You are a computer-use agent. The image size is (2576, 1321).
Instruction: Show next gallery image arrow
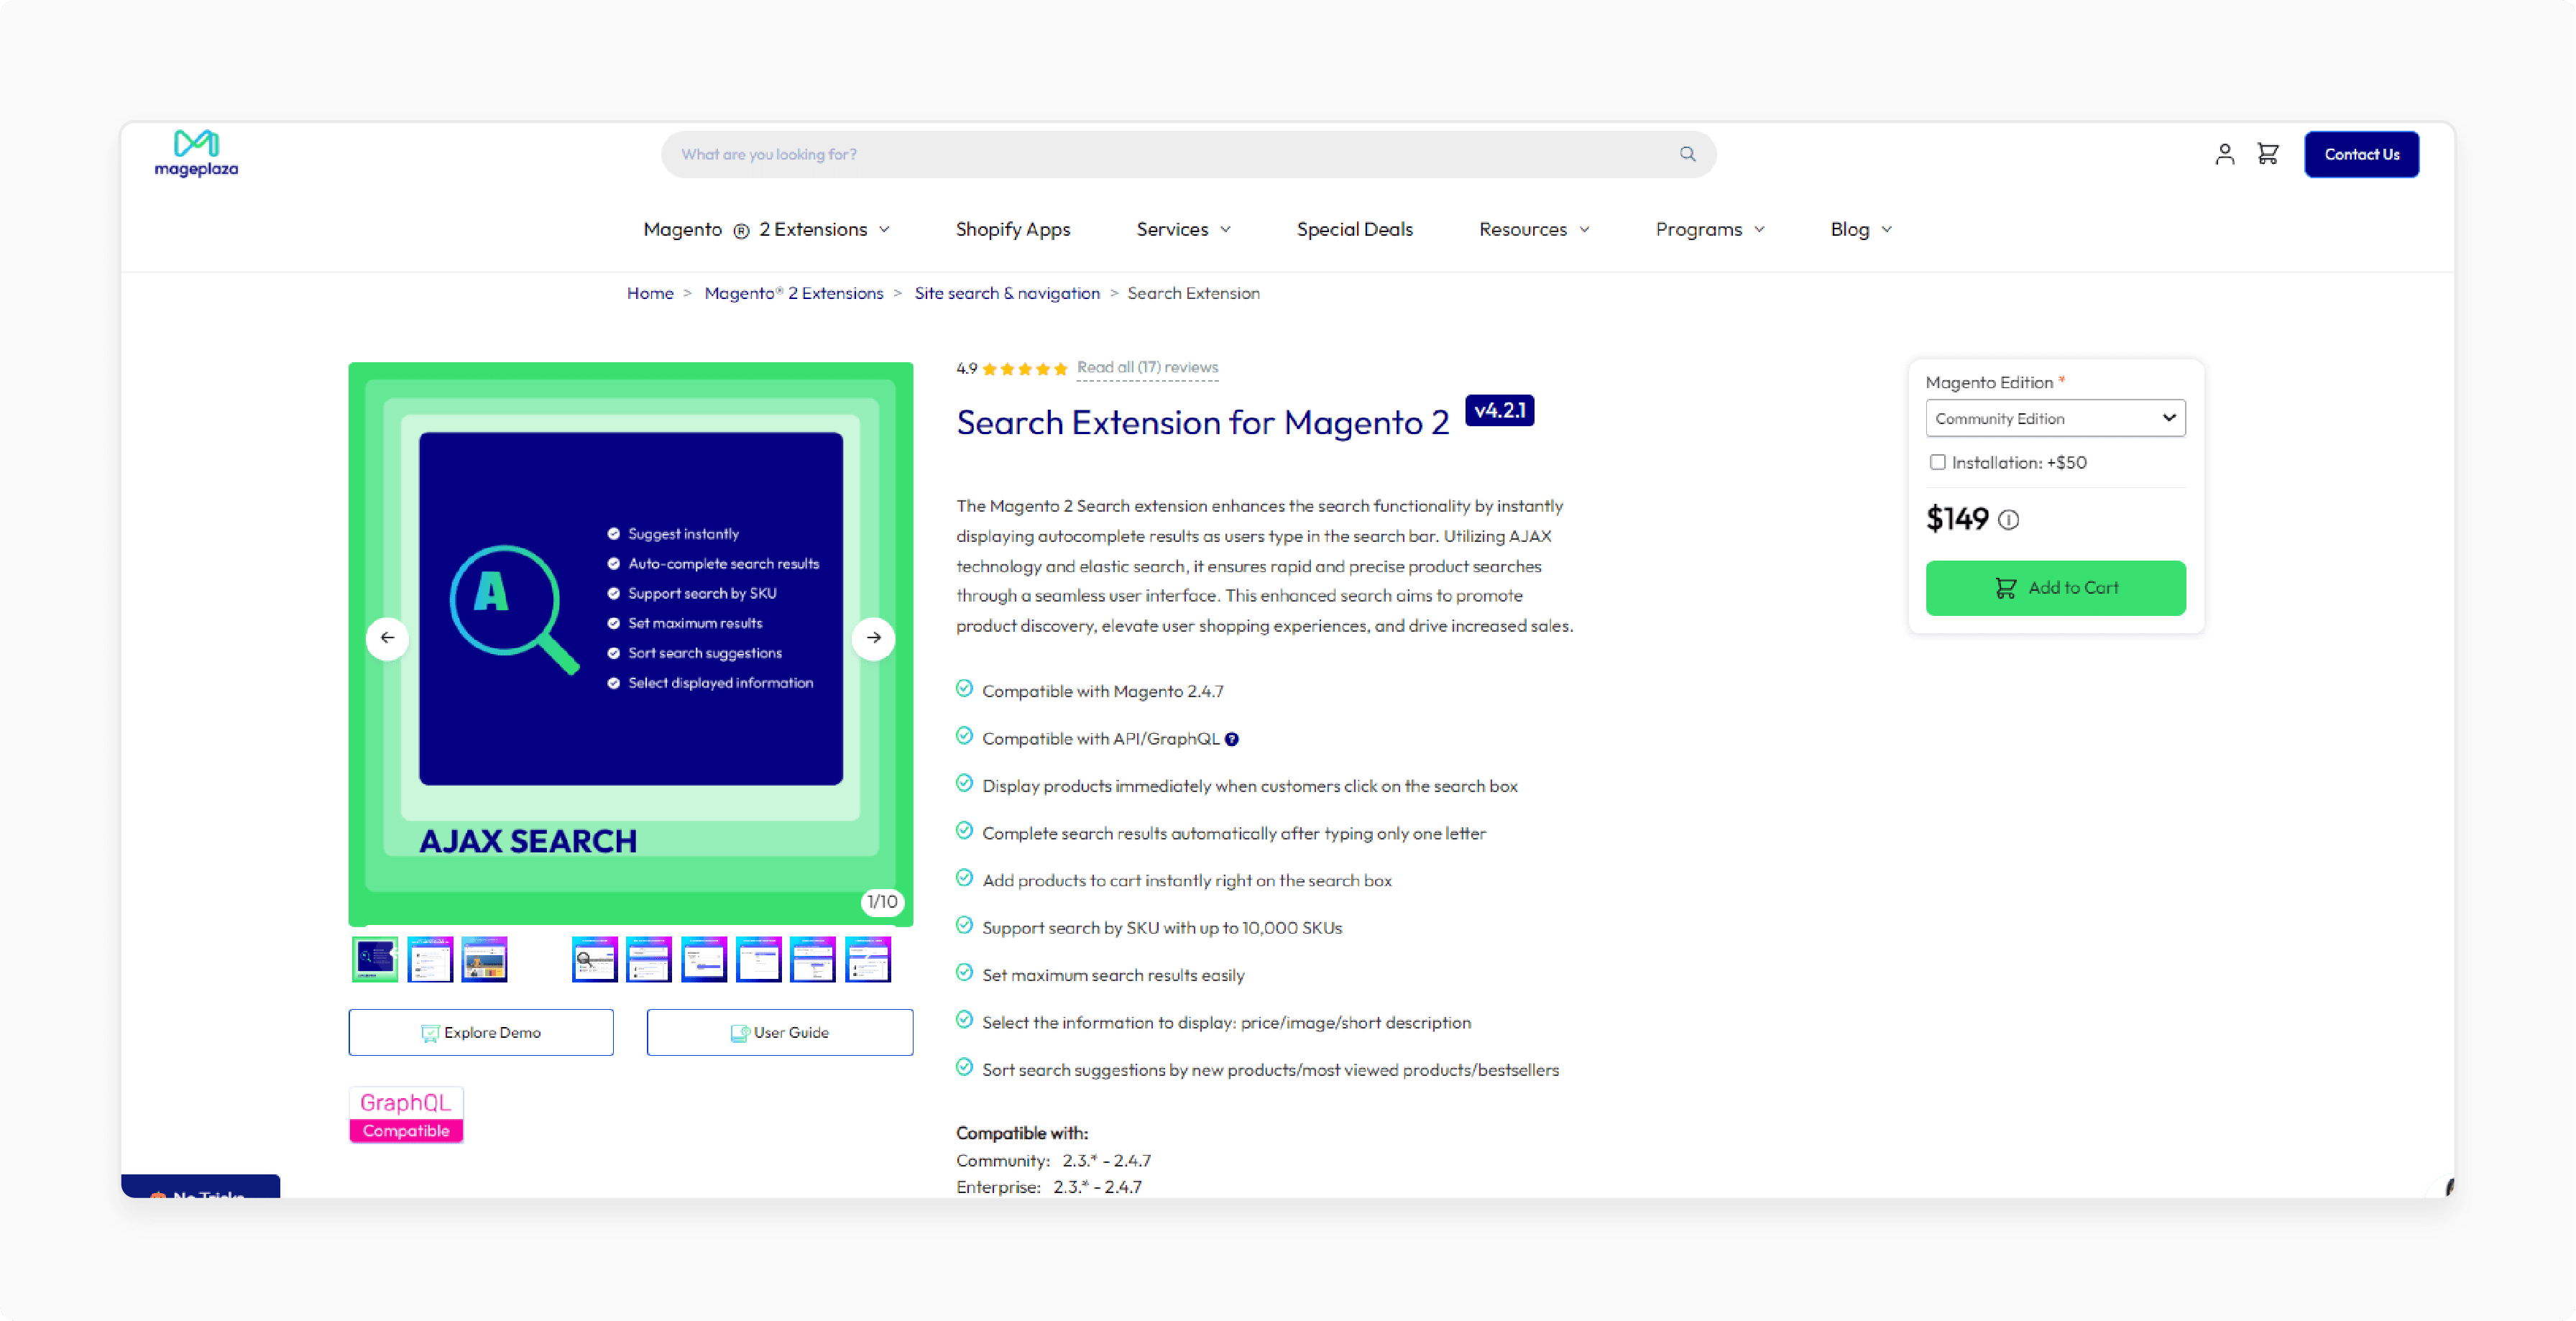pos(874,638)
